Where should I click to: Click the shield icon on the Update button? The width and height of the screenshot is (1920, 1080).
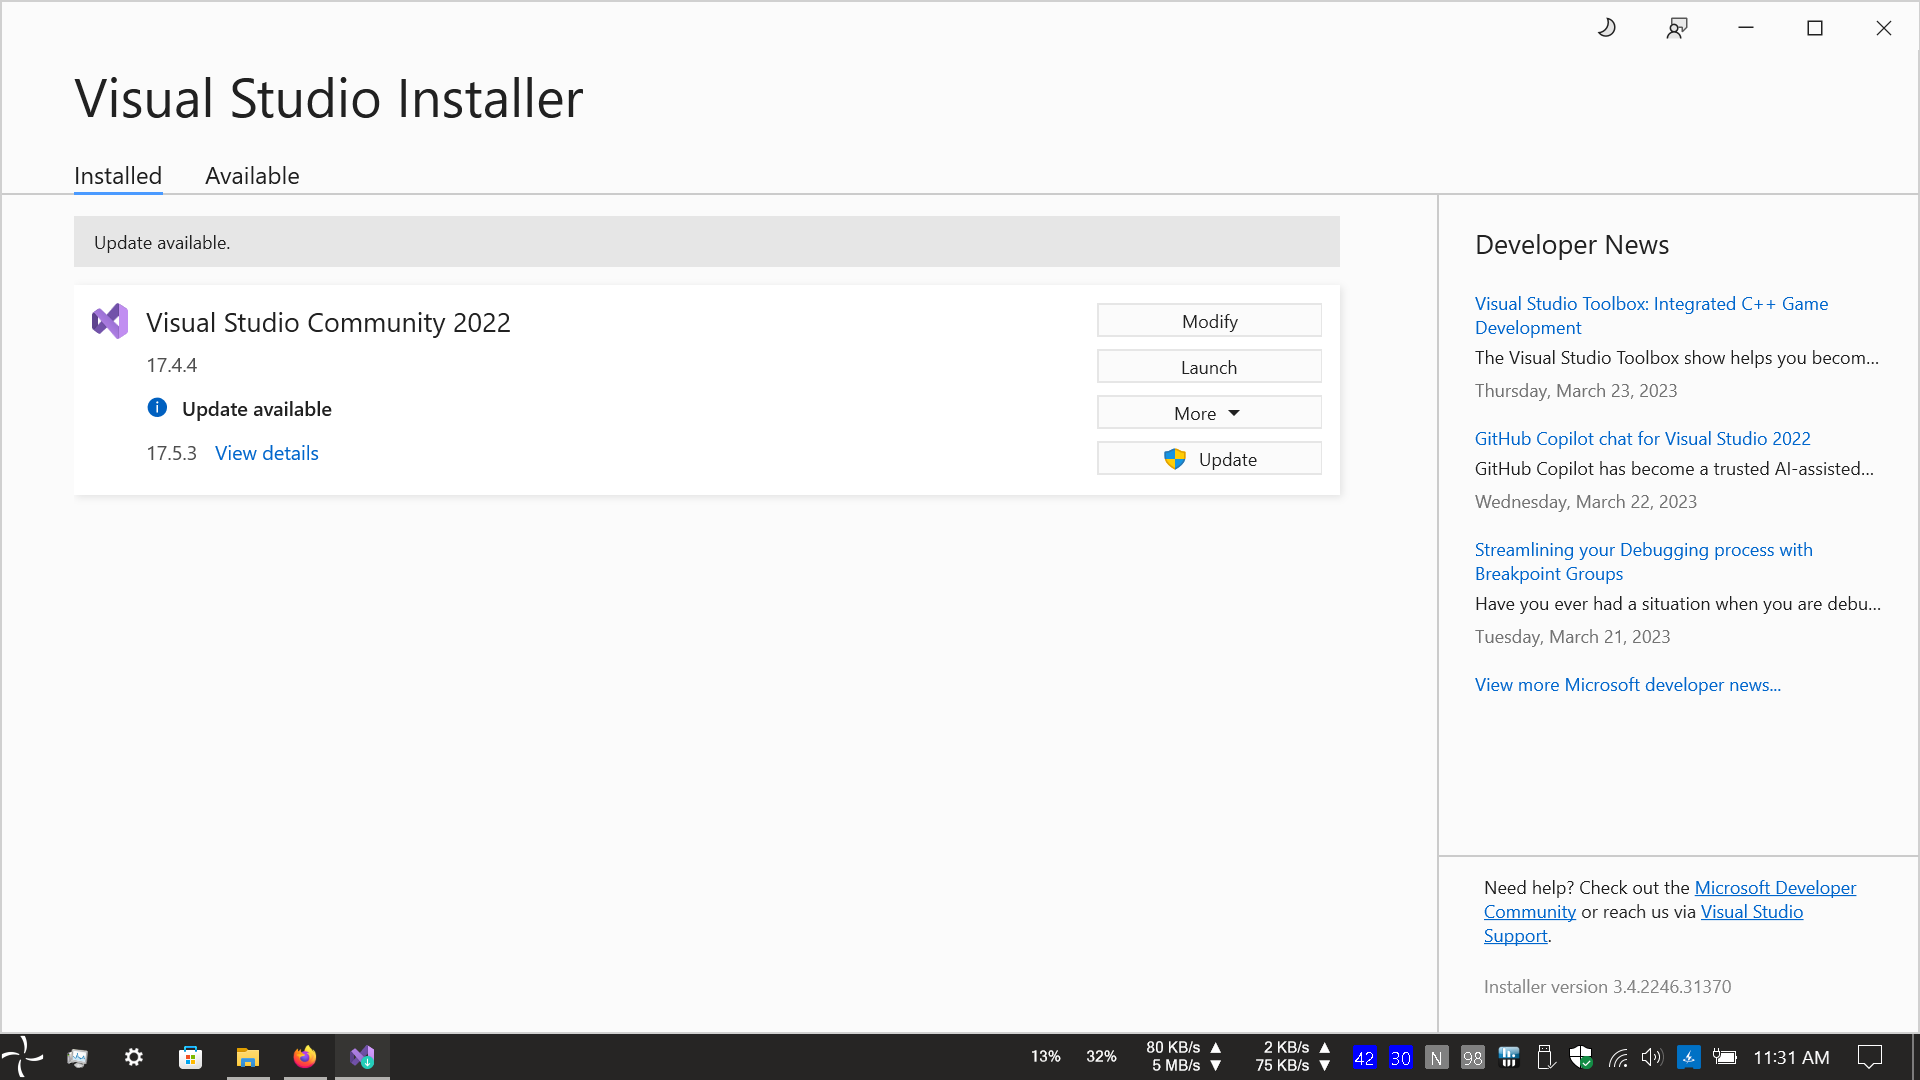tap(1175, 459)
